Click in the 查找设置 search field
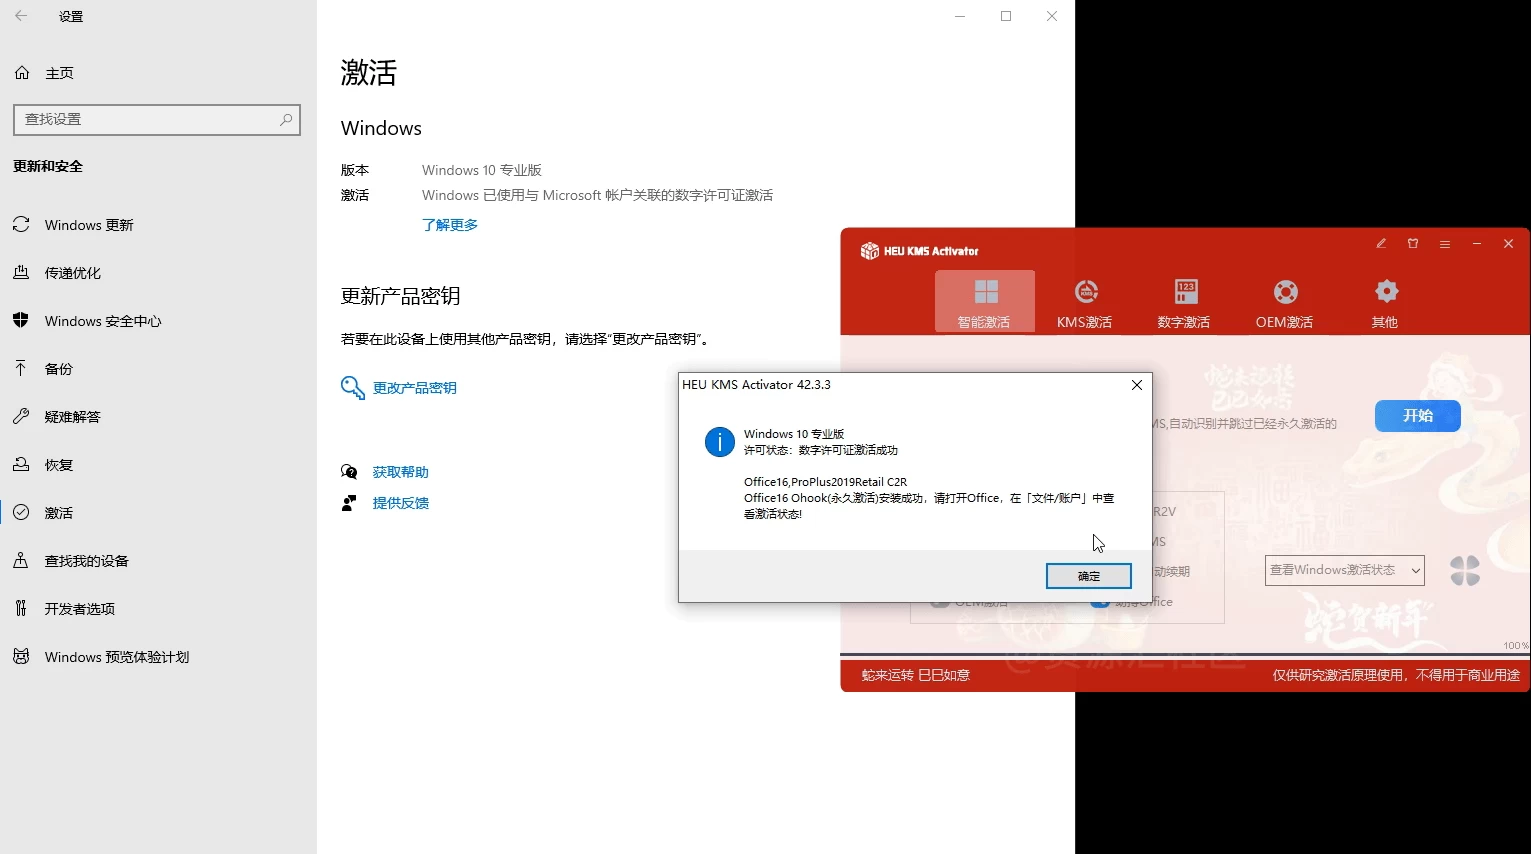This screenshot has width=1531, height=854. click(150, 119)
